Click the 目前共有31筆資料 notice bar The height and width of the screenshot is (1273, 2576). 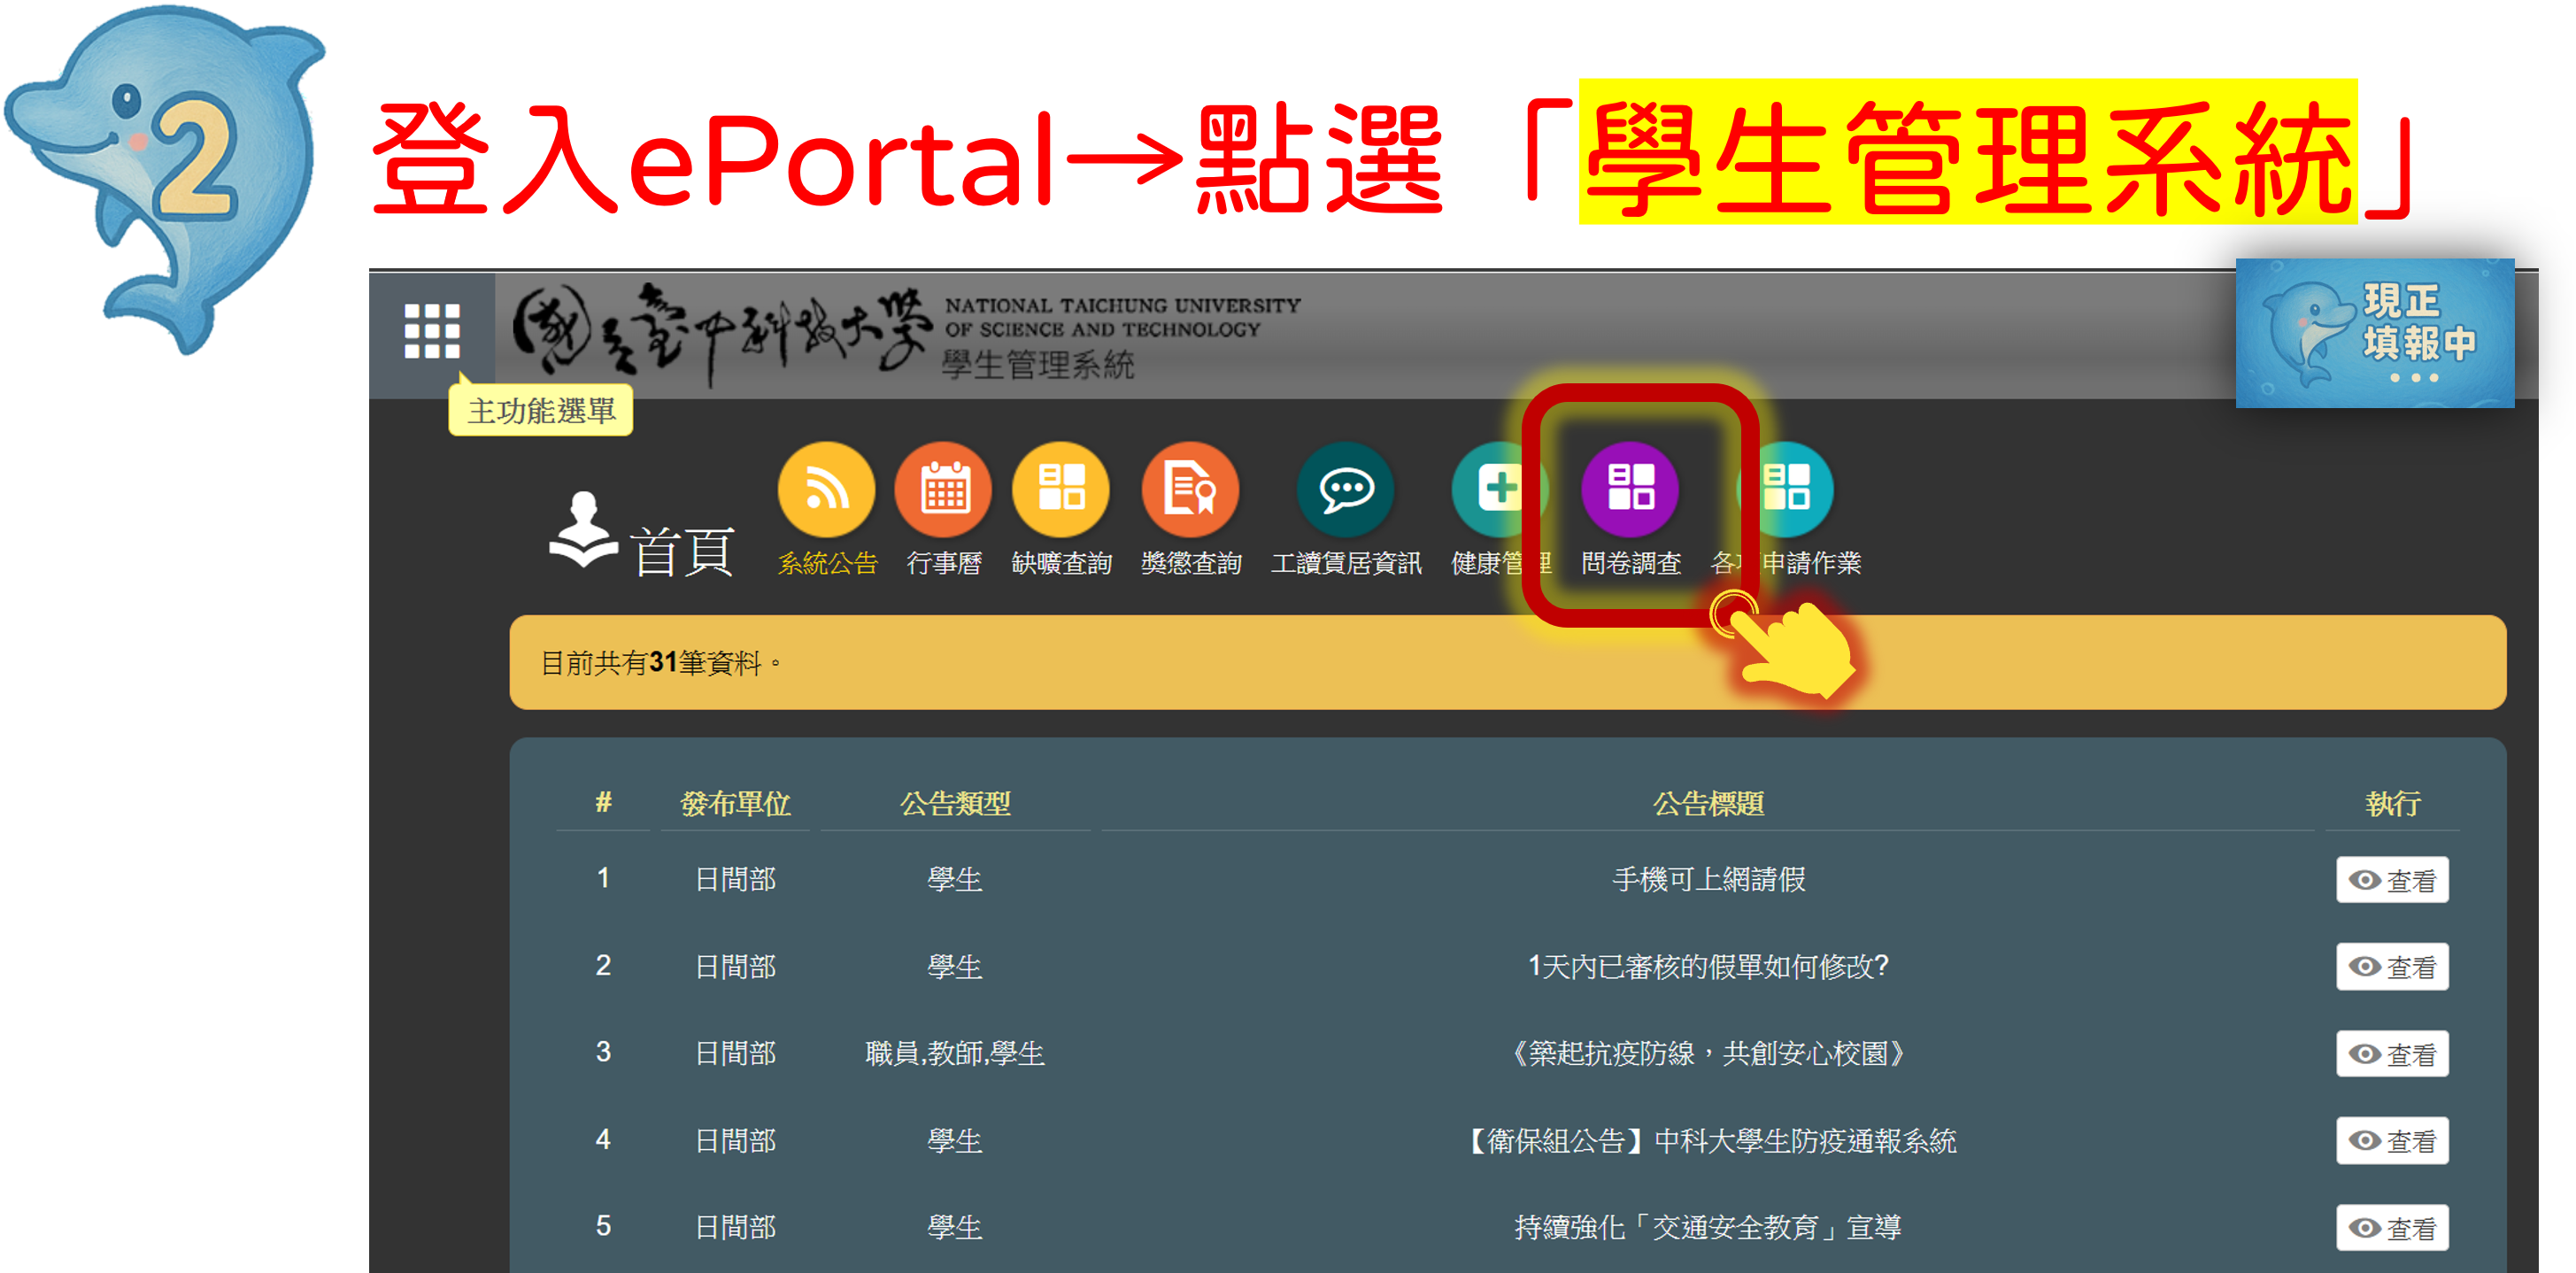point(1507,662)
